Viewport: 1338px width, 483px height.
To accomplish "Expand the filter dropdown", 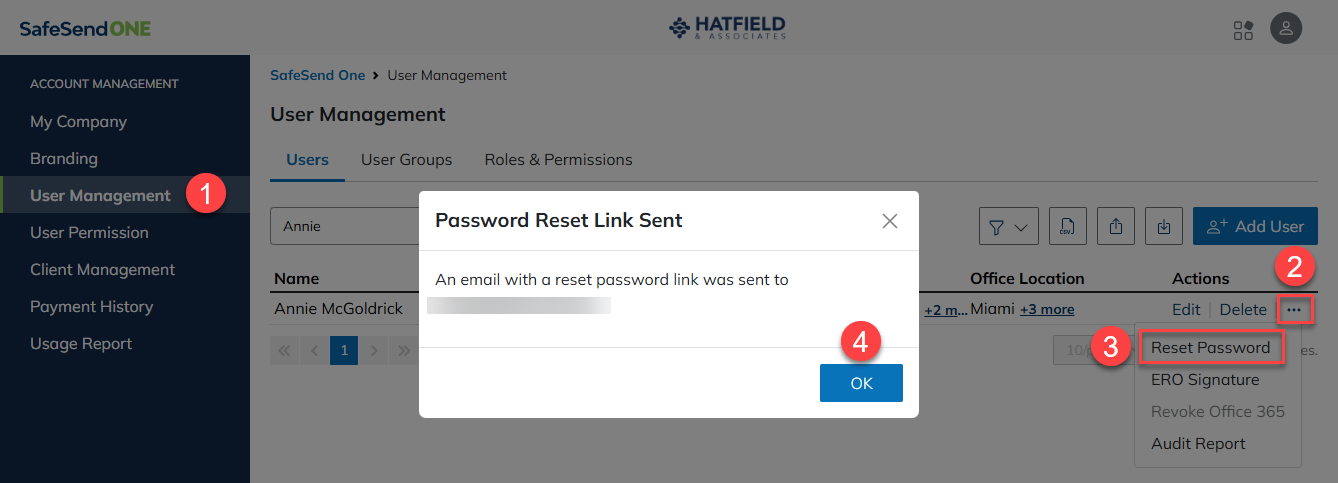I will click(x=1008, y=227).
